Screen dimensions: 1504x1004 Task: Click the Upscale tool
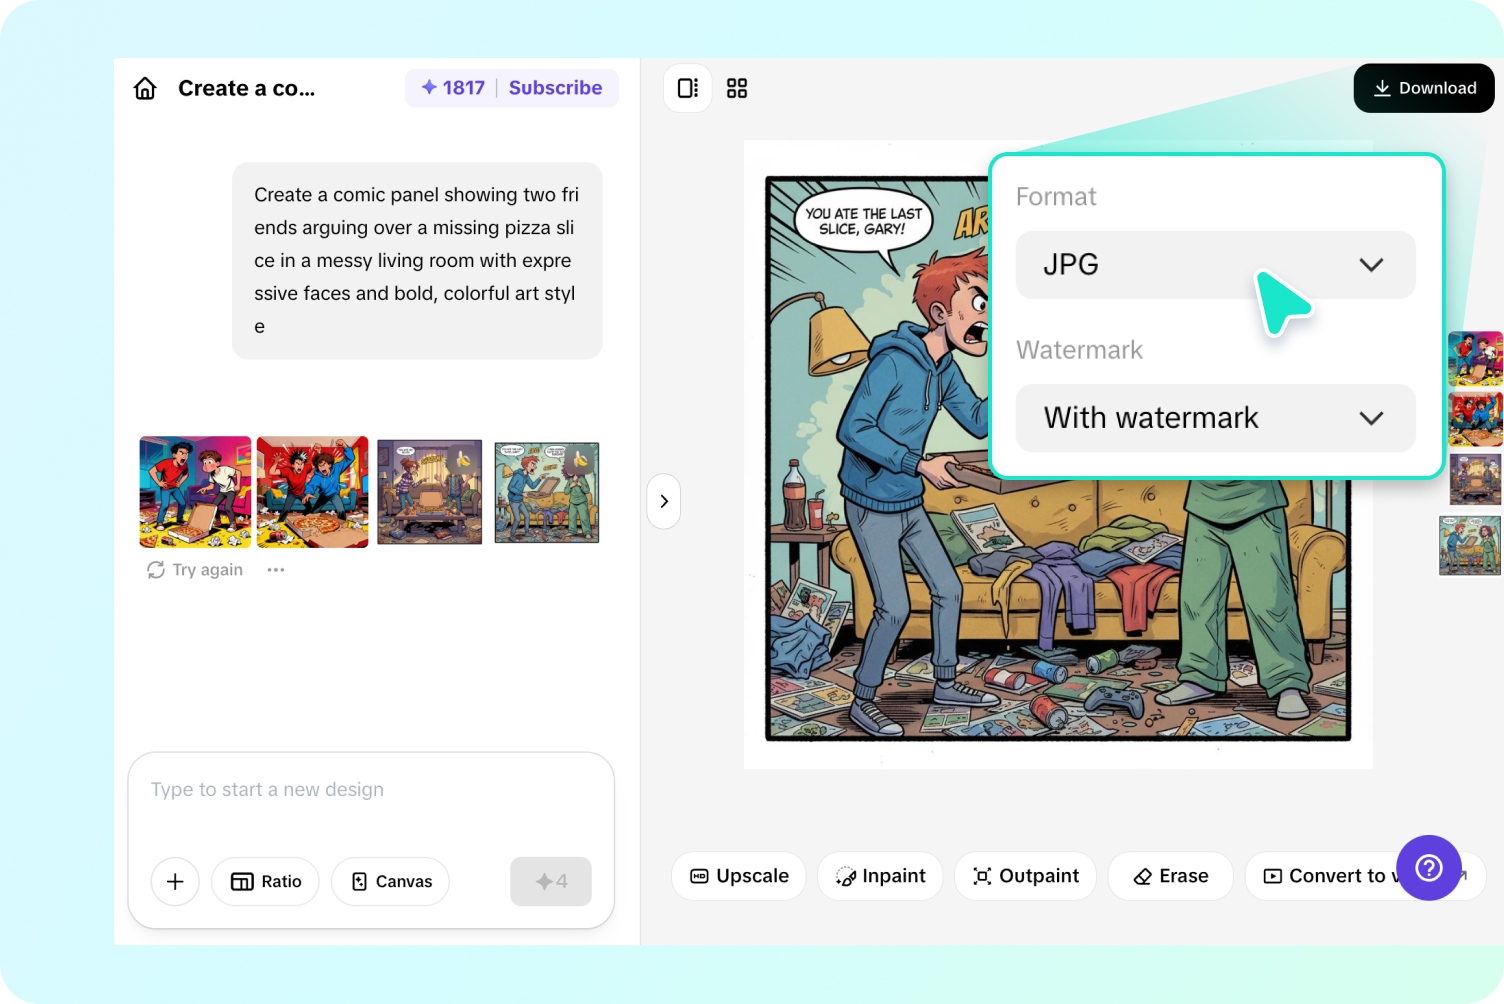click(x=739, y=876)
